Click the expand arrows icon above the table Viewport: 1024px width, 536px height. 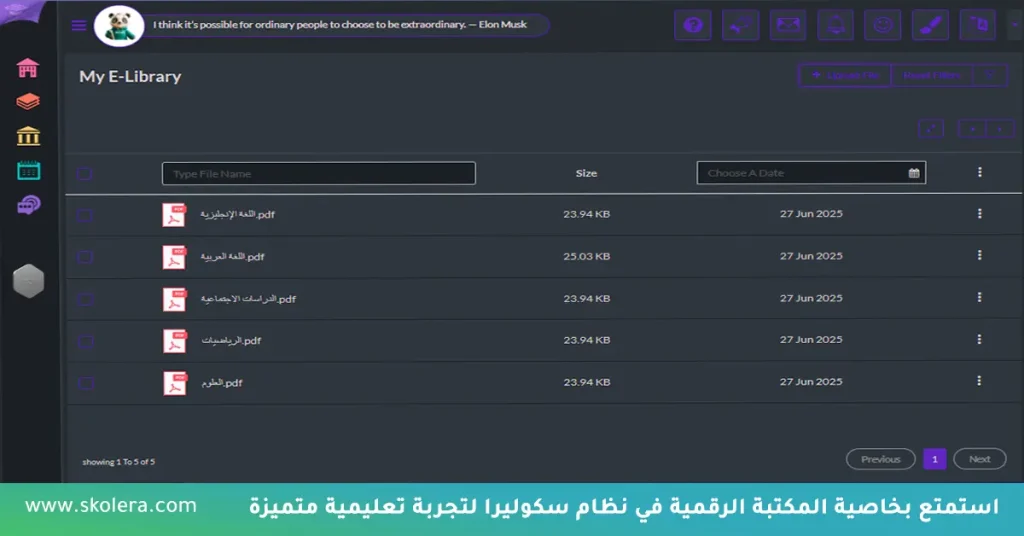pos(931,129)
